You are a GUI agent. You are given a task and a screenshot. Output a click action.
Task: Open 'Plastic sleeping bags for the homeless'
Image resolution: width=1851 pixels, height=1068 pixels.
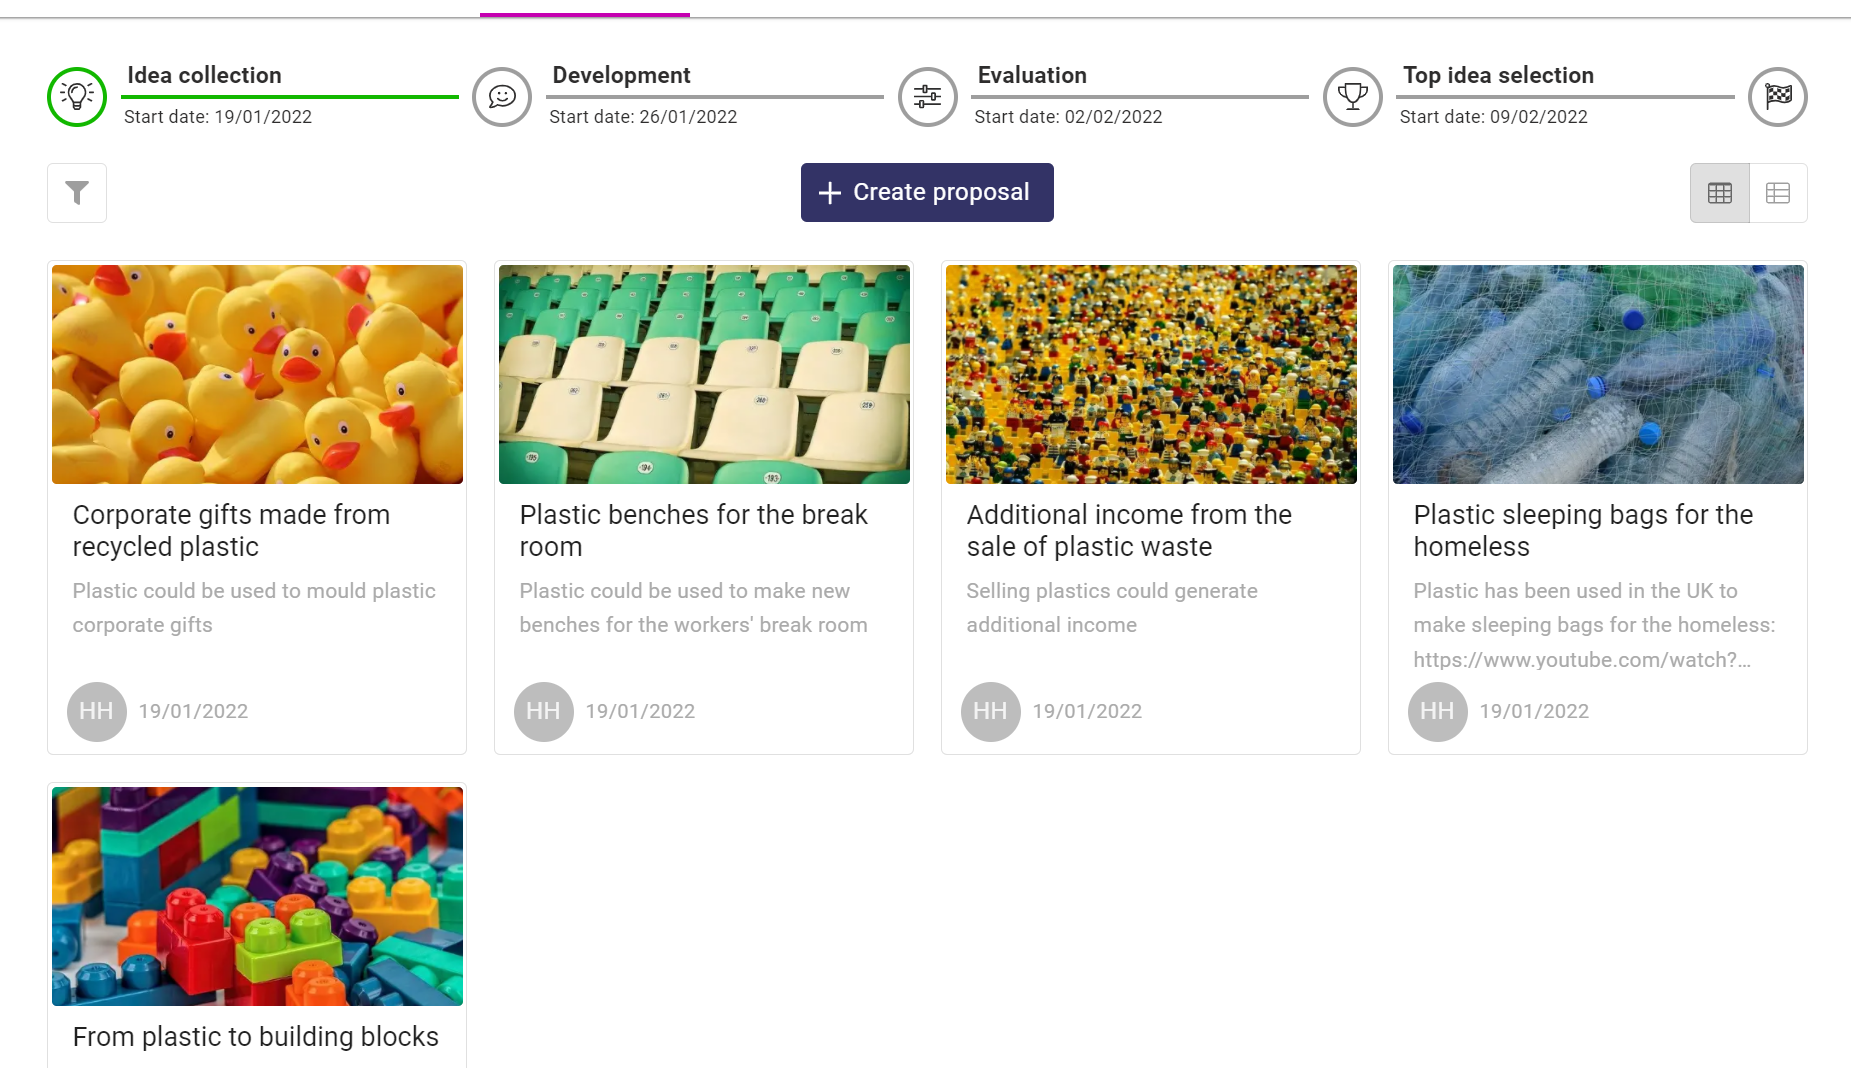[1583, 531]
